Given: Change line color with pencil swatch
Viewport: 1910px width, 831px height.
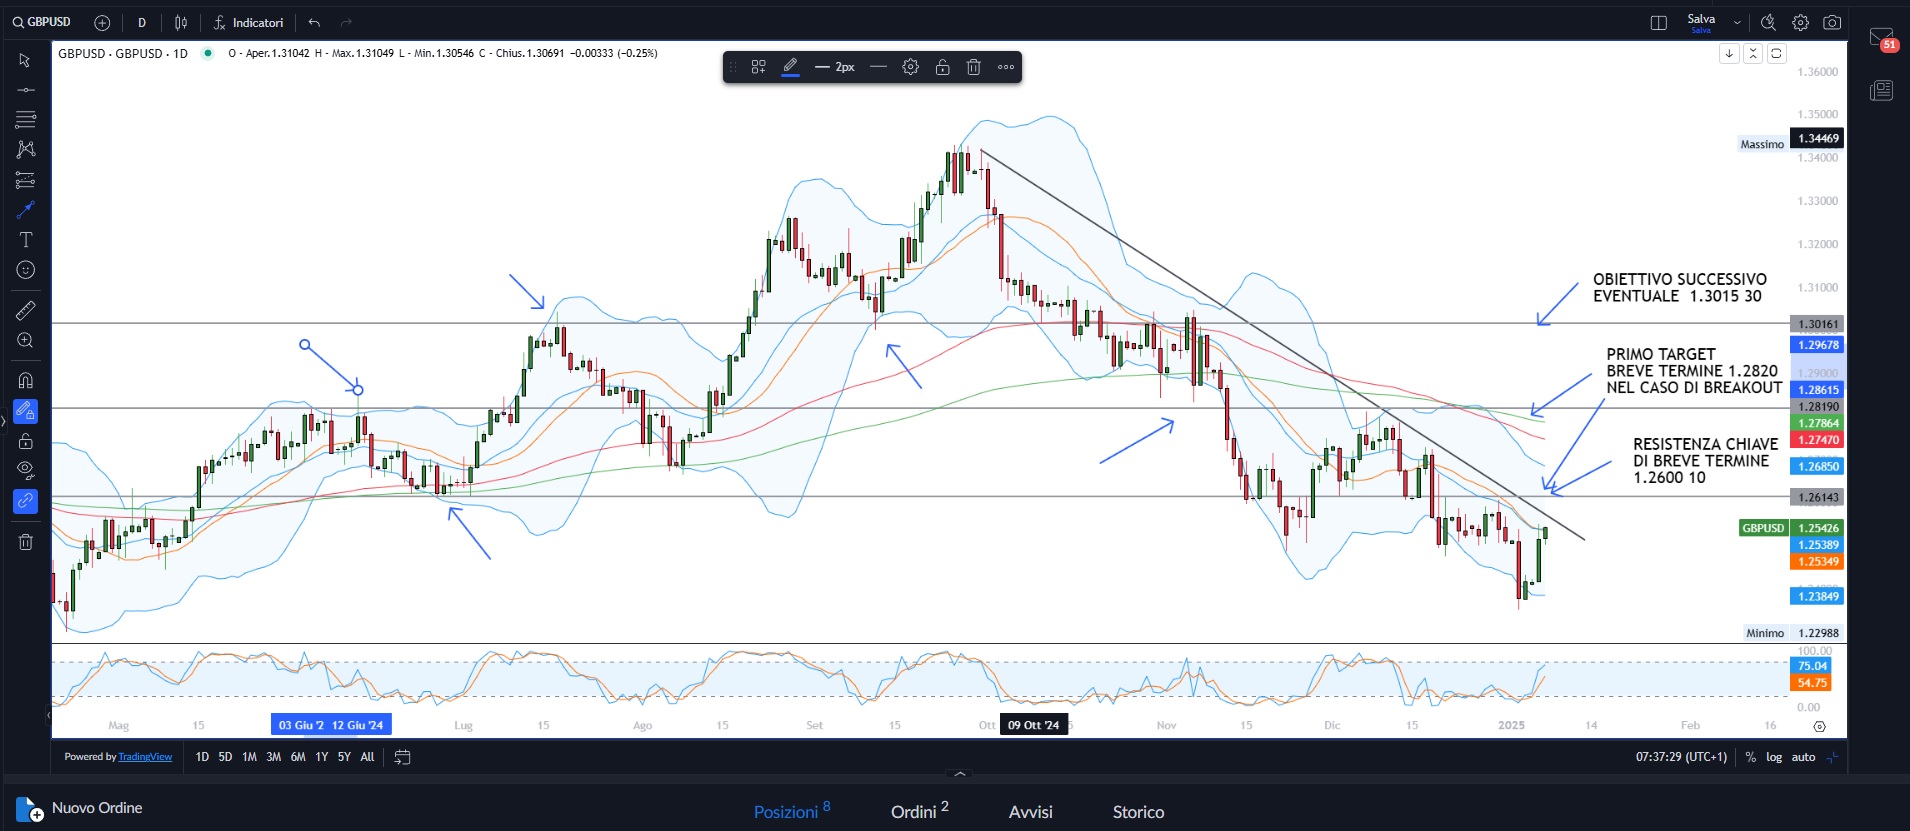Looking at the screenshot, I should point(790,67).
